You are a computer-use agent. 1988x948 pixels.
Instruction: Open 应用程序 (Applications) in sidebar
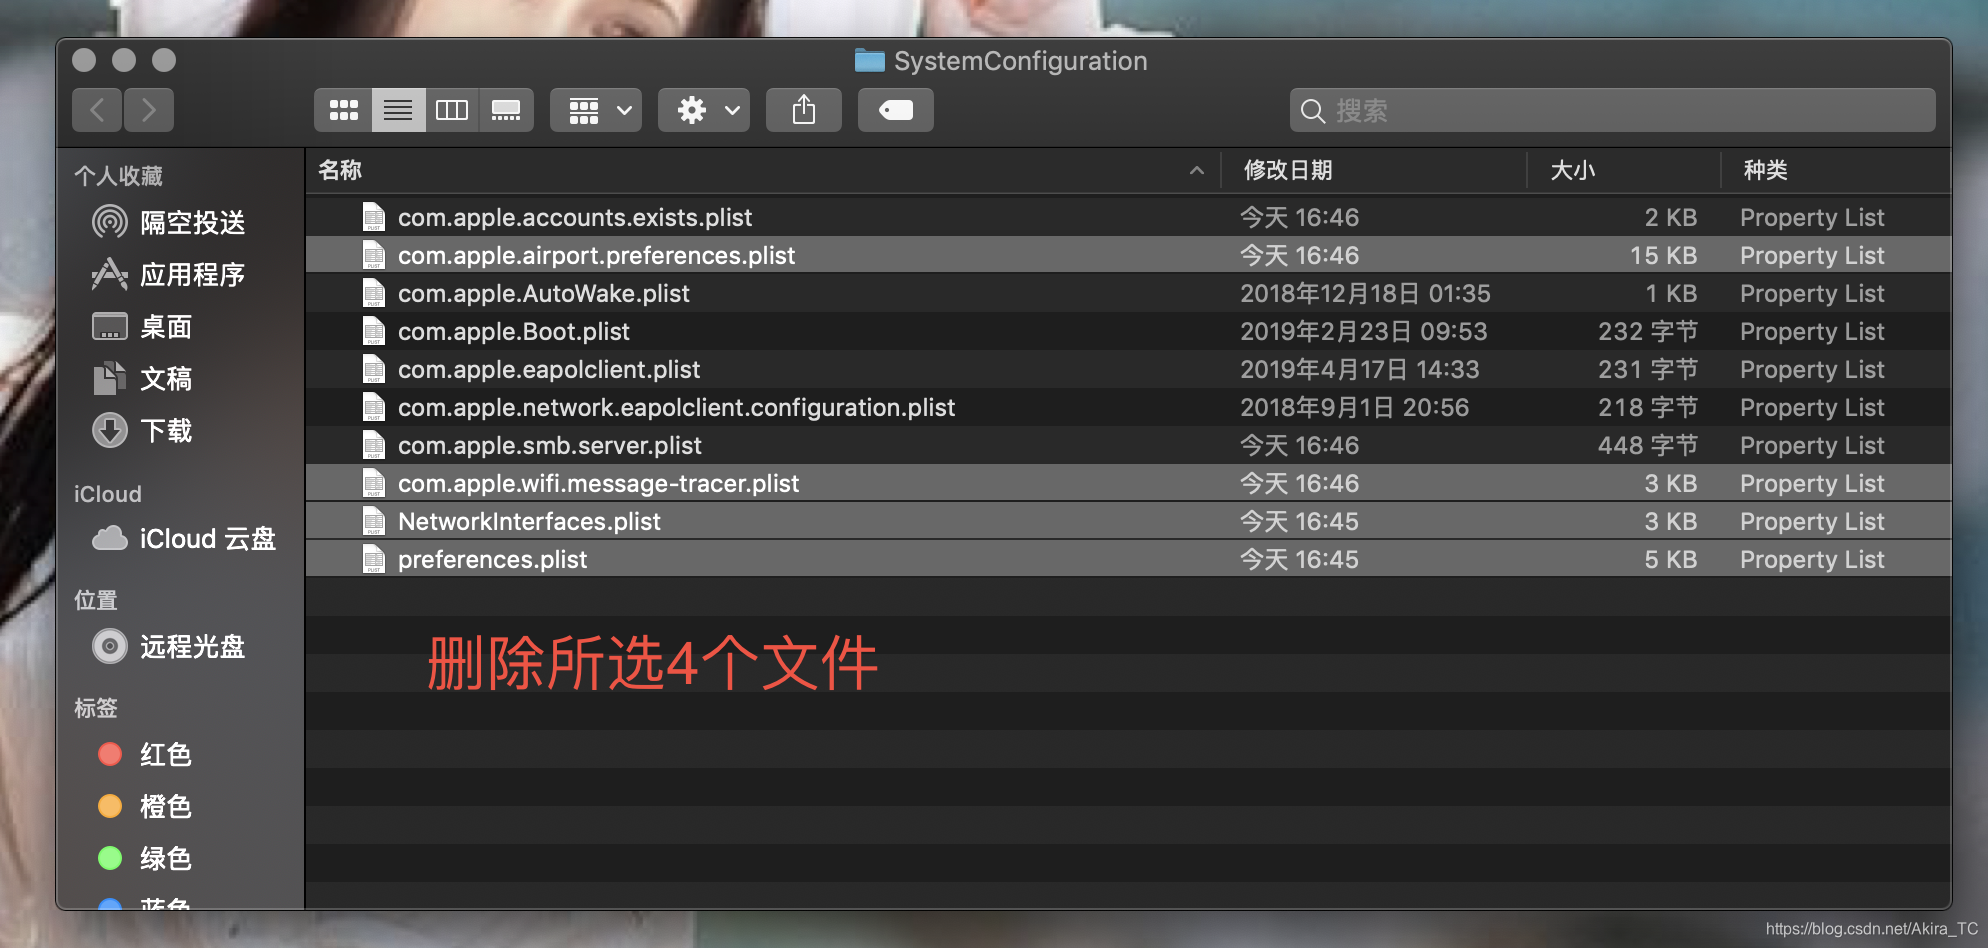point(168,274)
